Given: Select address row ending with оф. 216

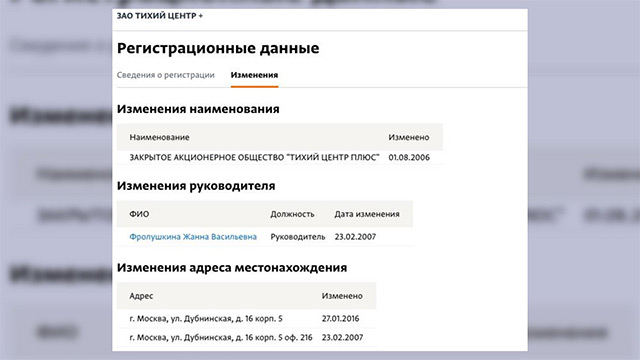Looking at the screenshot, I should coord(247,338).
